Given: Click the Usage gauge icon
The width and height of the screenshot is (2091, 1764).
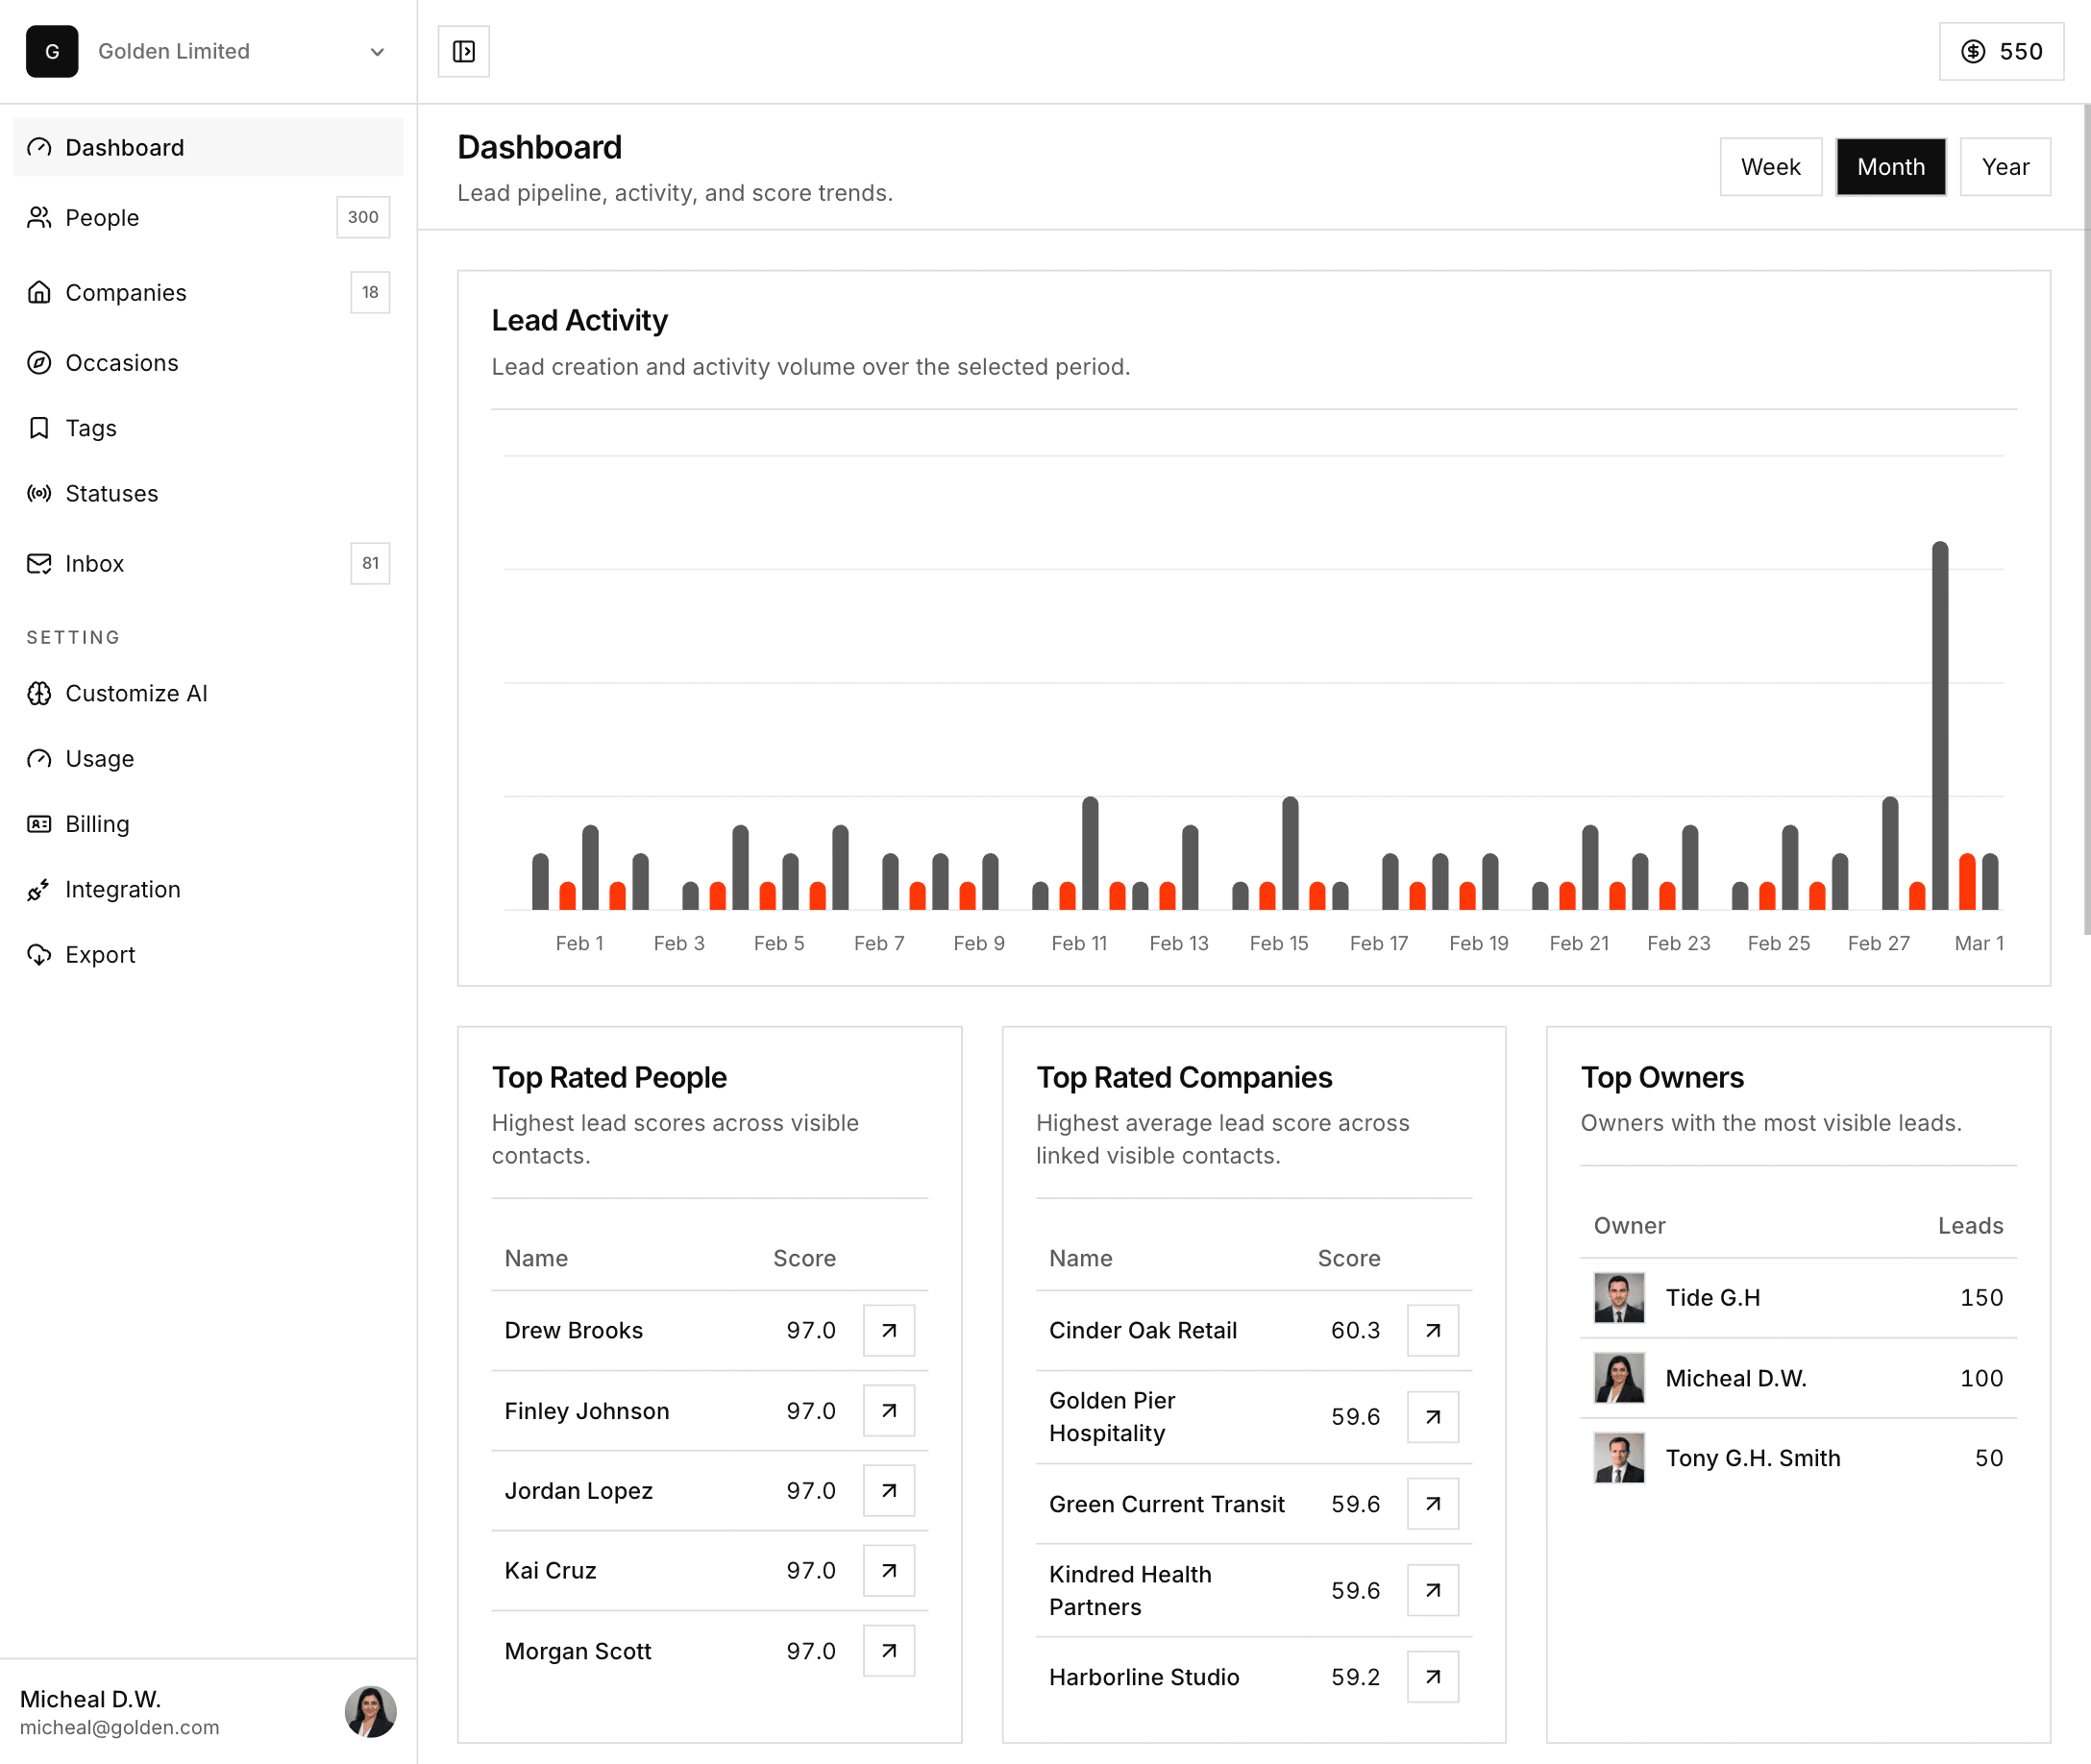Looking at the screenshot, I should tap(38, 758).
